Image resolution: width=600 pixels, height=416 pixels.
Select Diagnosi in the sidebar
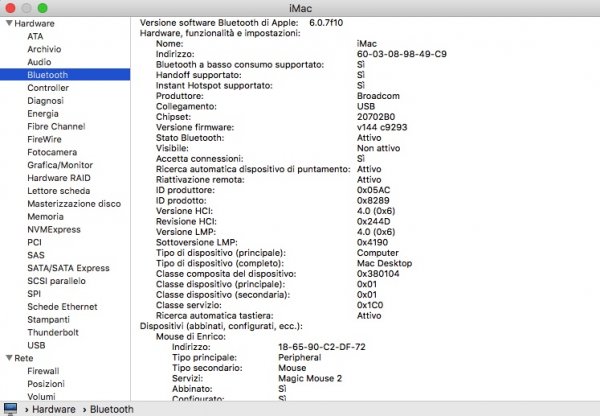pos(45,101)
